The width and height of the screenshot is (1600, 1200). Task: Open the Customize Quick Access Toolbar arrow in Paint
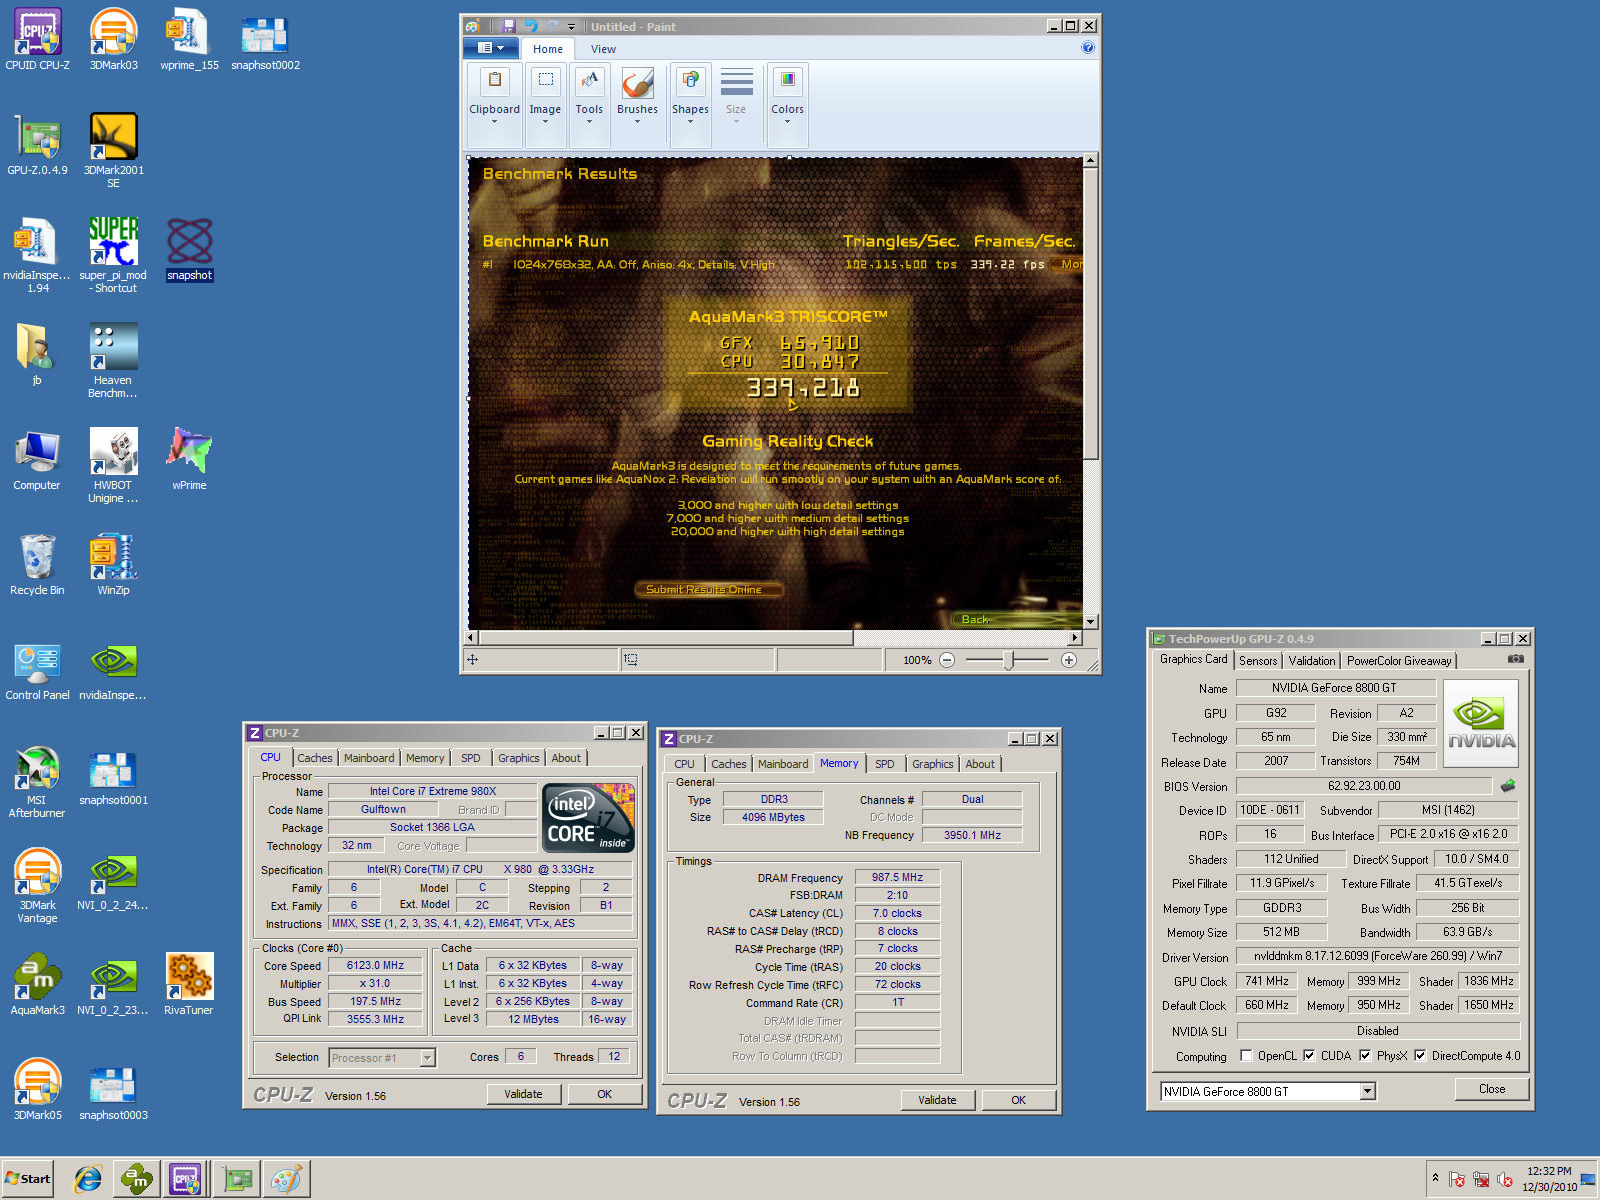click(x=572, y=27)
